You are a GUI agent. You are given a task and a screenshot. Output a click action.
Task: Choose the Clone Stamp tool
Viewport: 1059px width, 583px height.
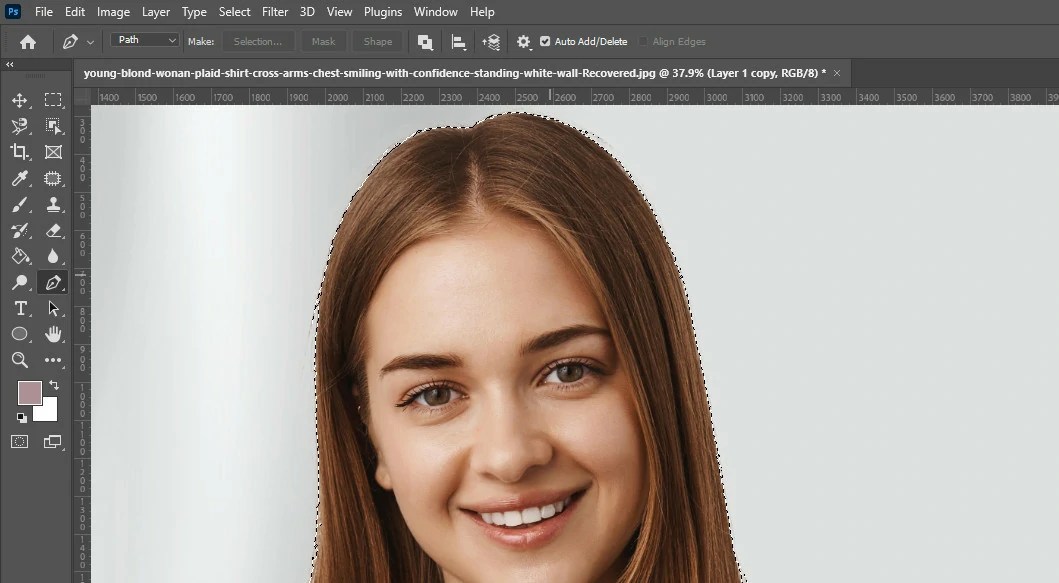pyautogui.click(x=54, y=204)
